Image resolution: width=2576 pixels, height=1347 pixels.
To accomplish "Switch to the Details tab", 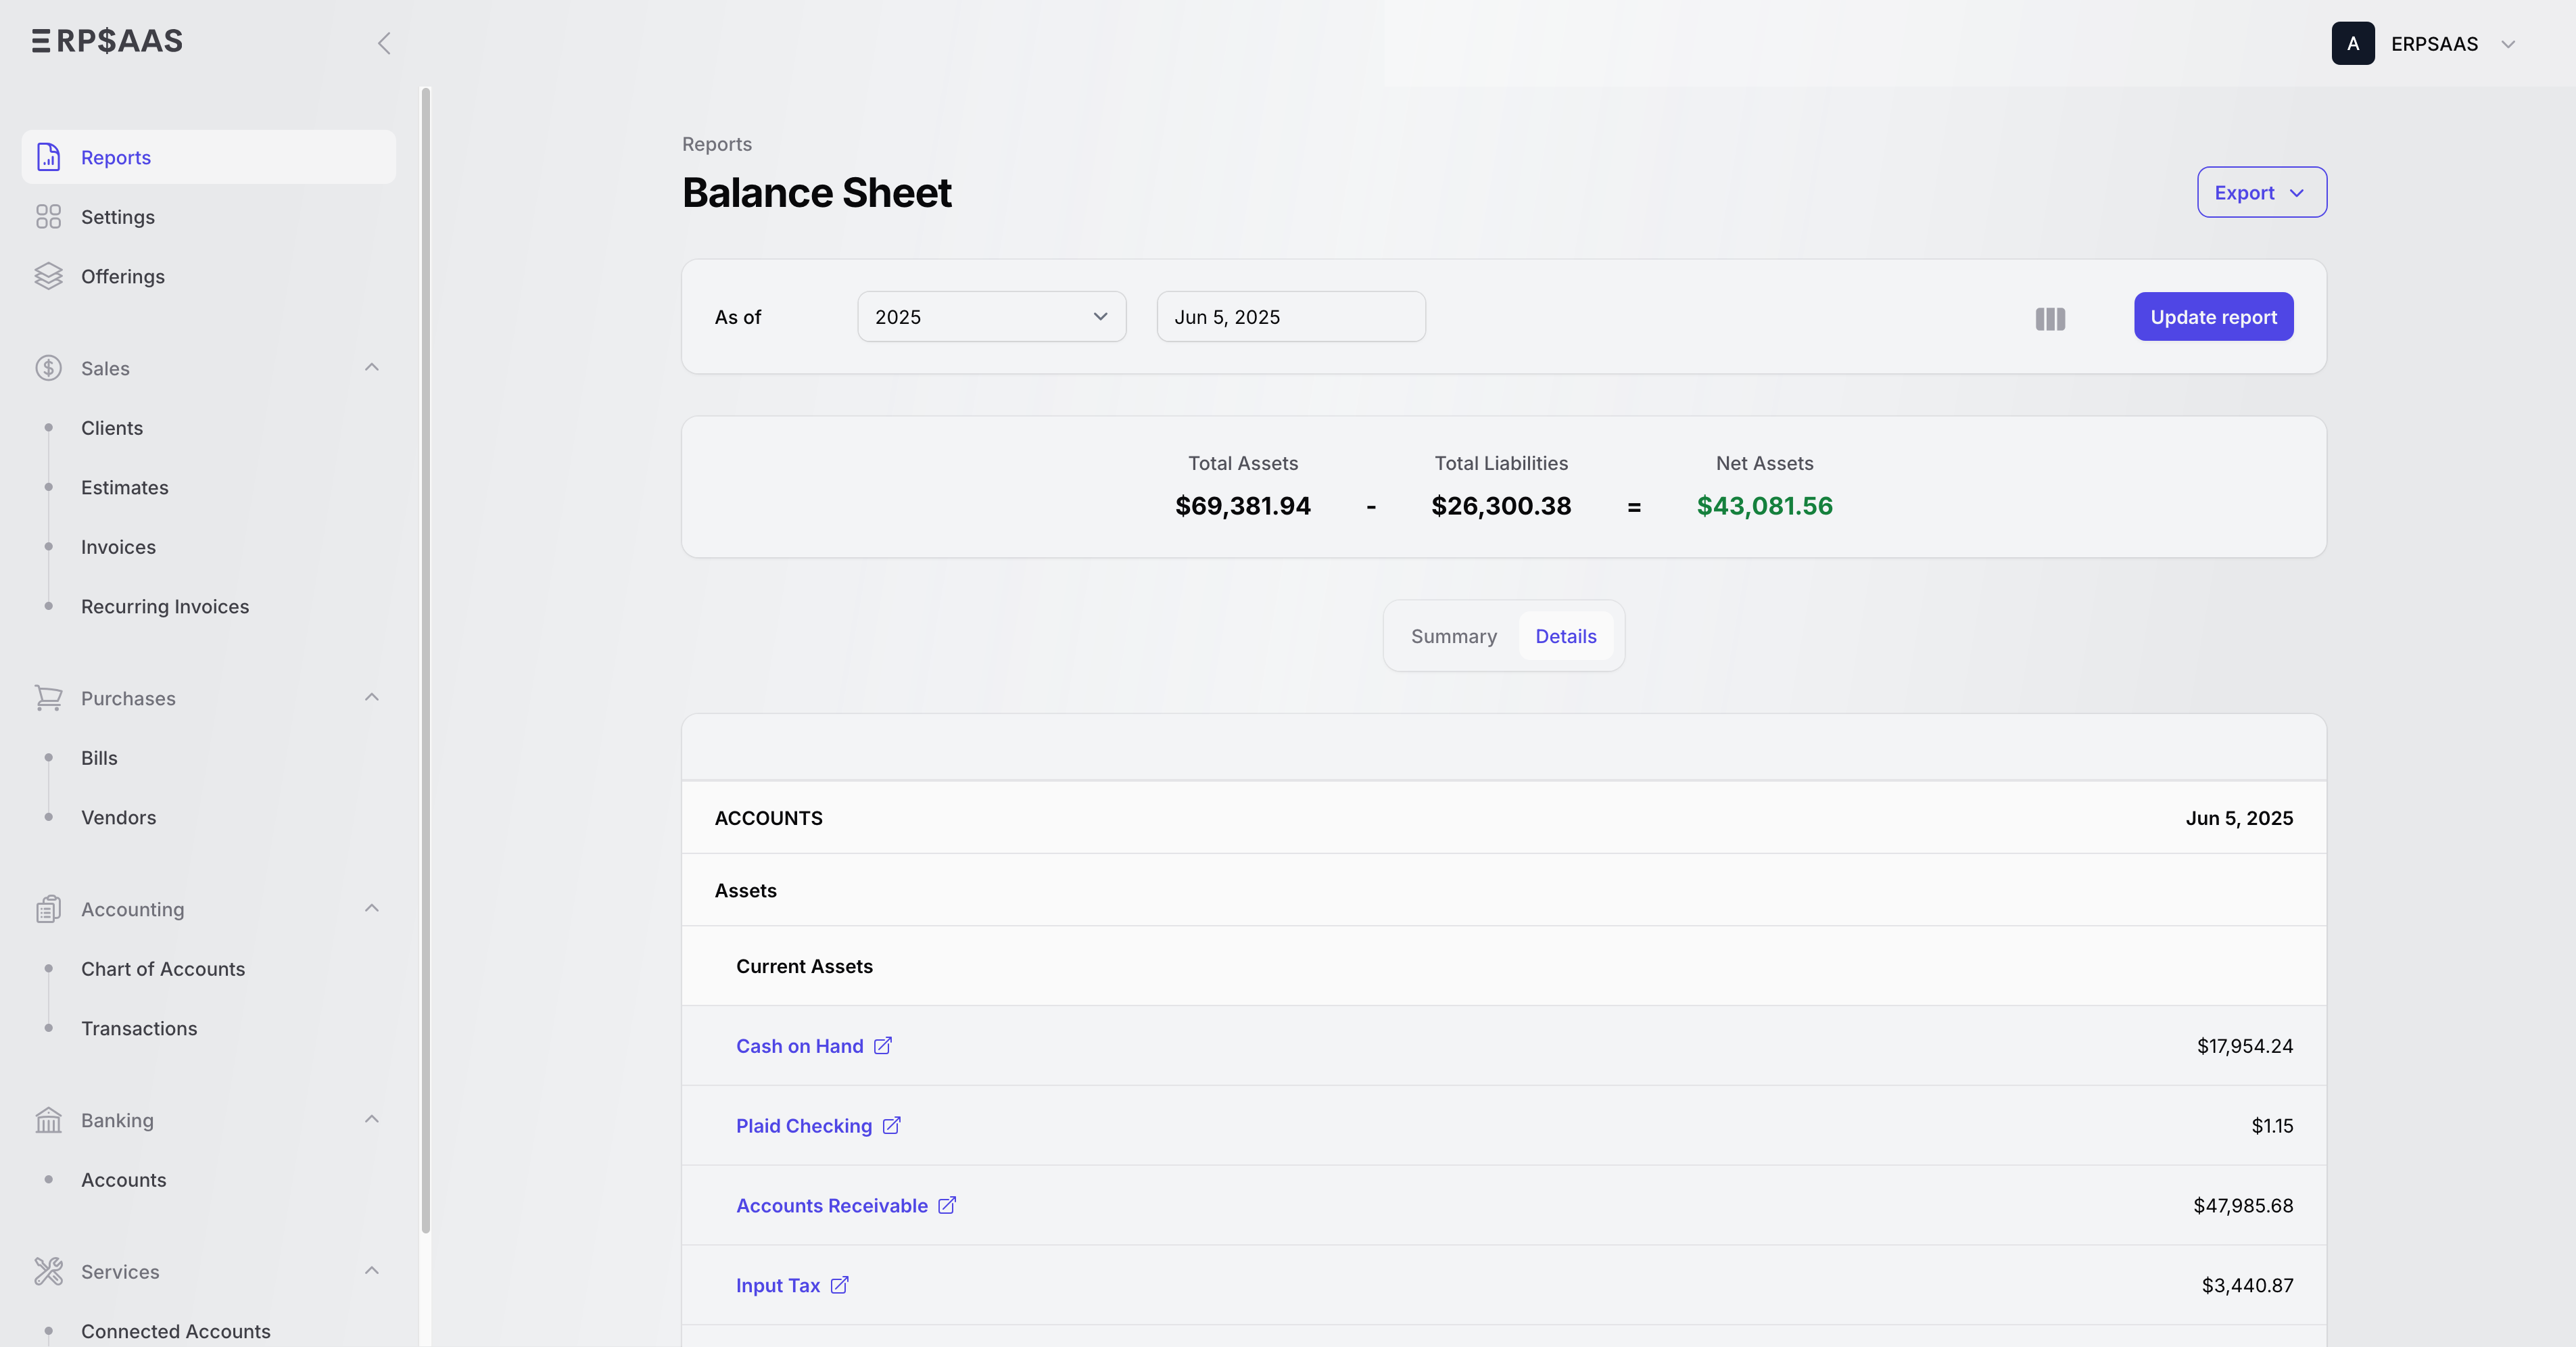I will (1566, 636).
